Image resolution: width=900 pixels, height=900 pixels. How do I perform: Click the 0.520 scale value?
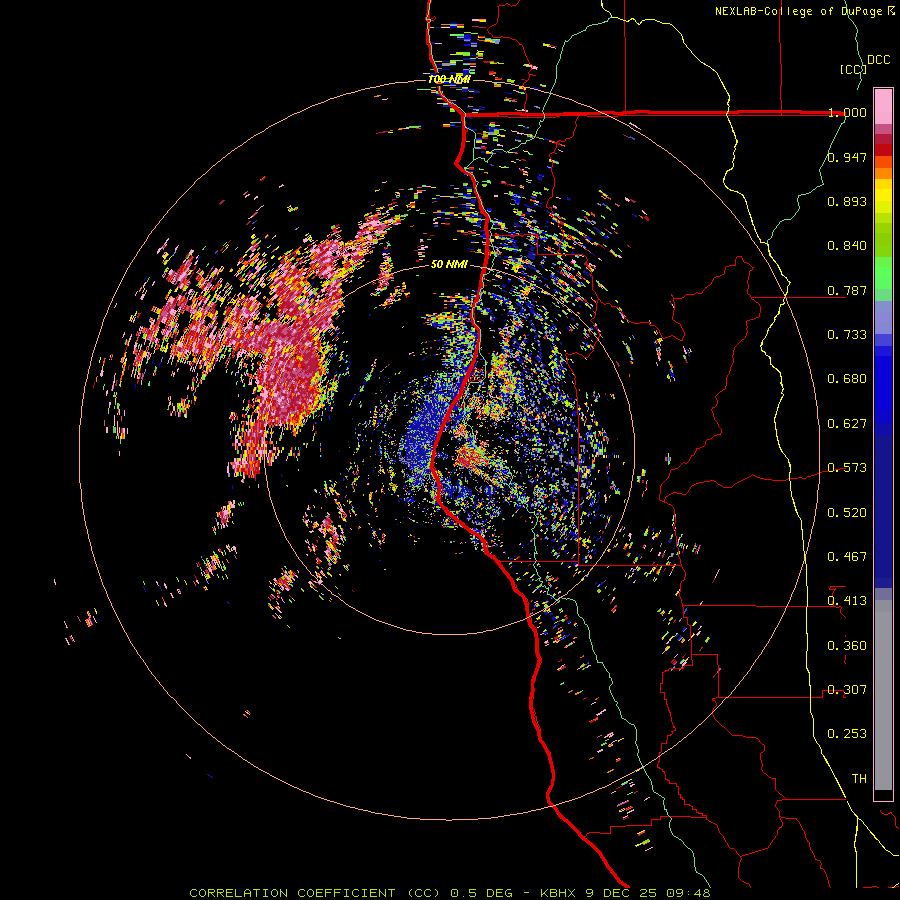[847, 513]
